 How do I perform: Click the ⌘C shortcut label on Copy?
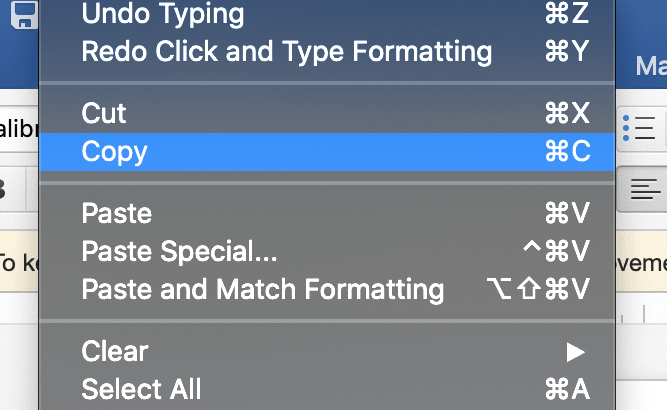click(567, 151)
